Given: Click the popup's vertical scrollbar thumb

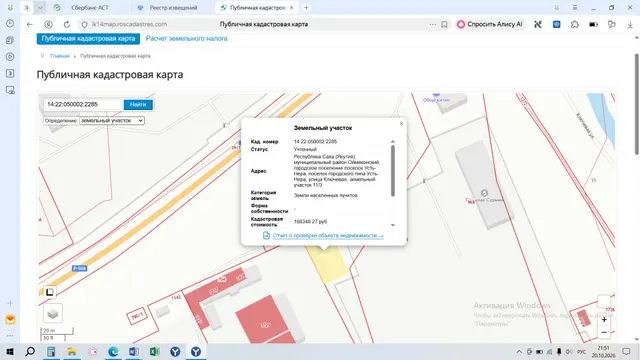Looking at the screenshot, I should (x=393, y=171).
